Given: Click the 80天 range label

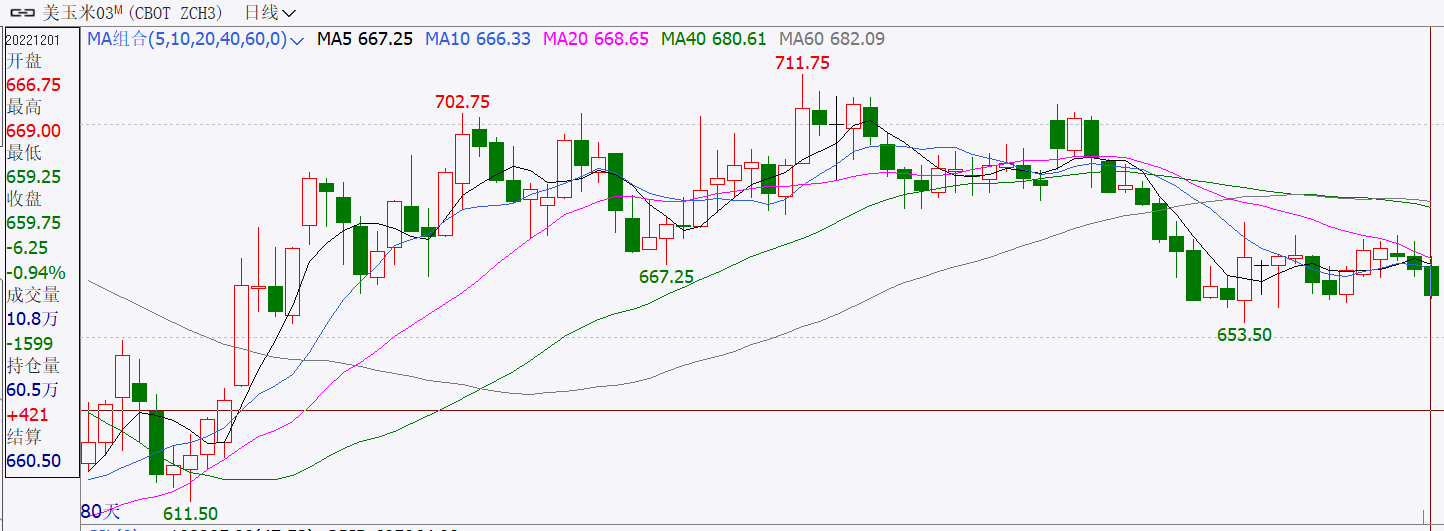Looking at the screenshot, I should [x=100, y=510].
